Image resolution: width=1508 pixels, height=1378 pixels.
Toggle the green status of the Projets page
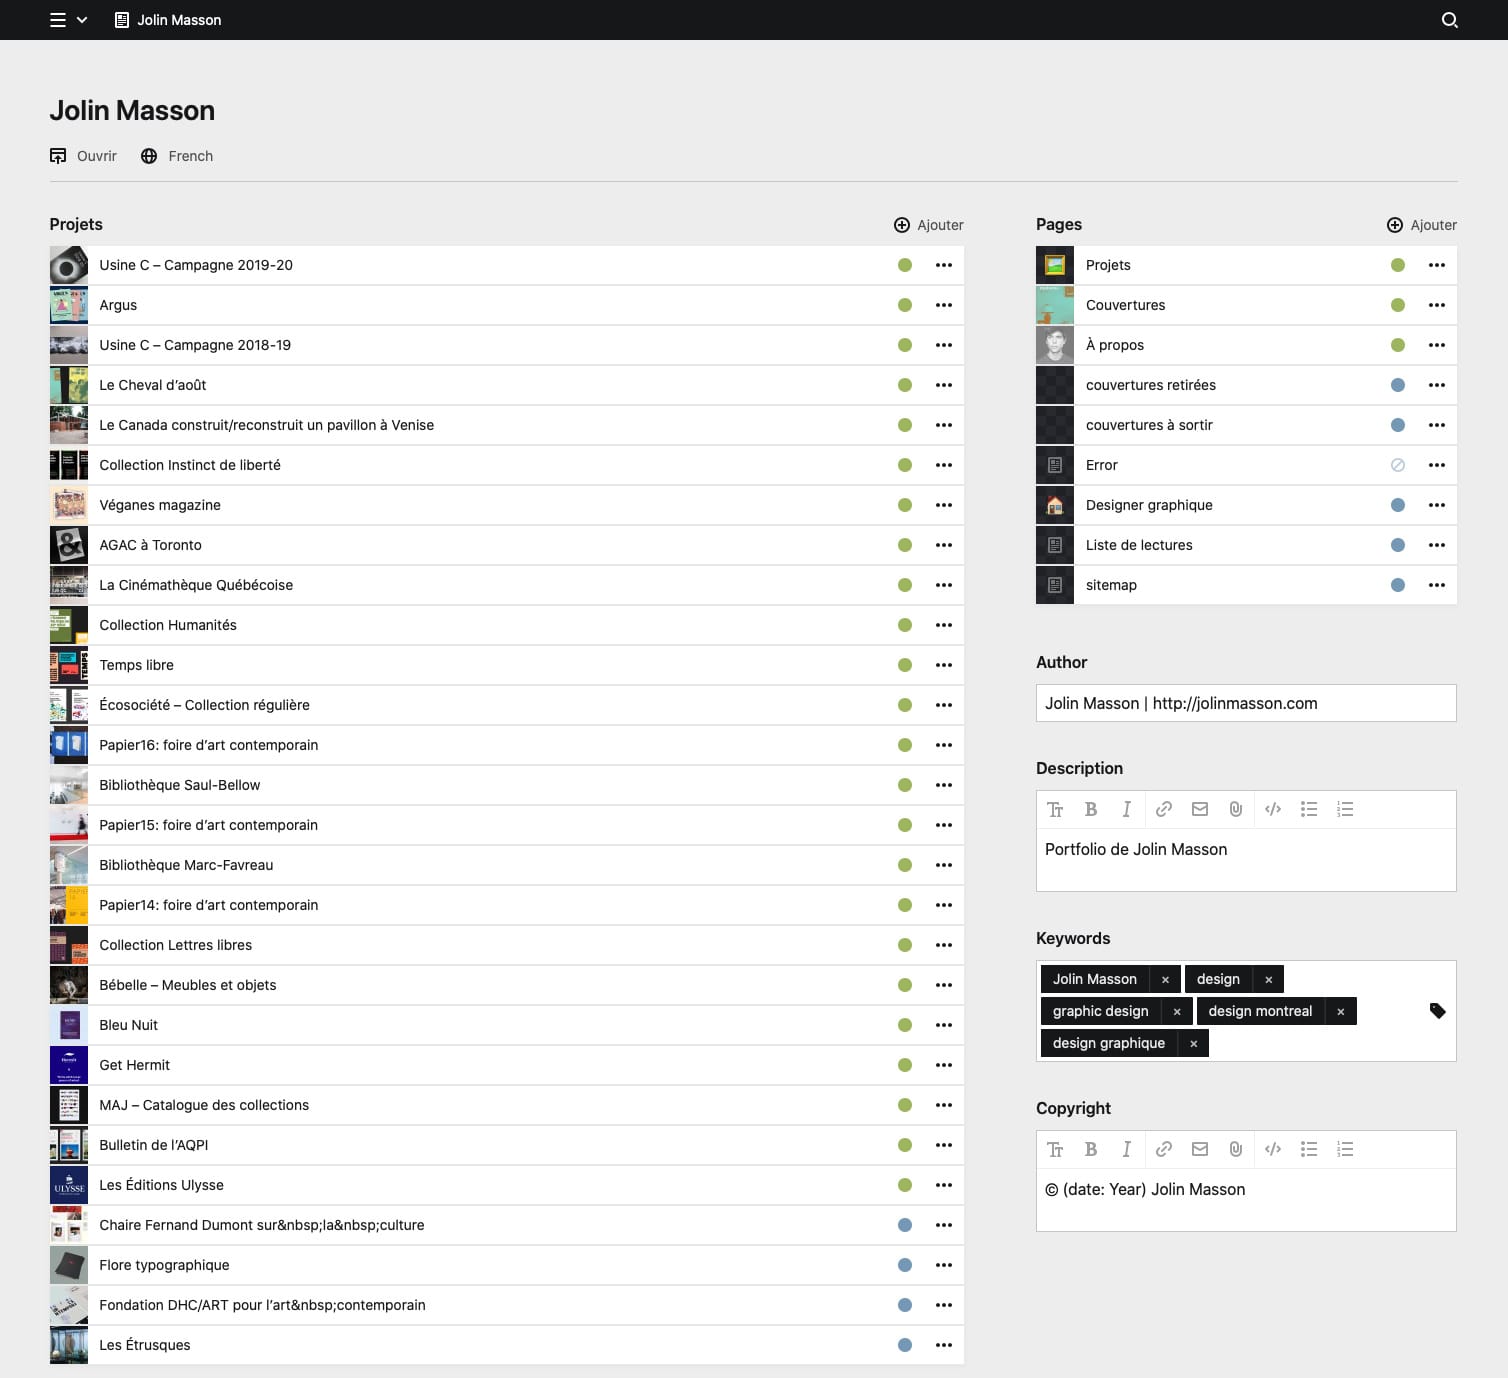pyautogui.click(x=1398, y=265)
